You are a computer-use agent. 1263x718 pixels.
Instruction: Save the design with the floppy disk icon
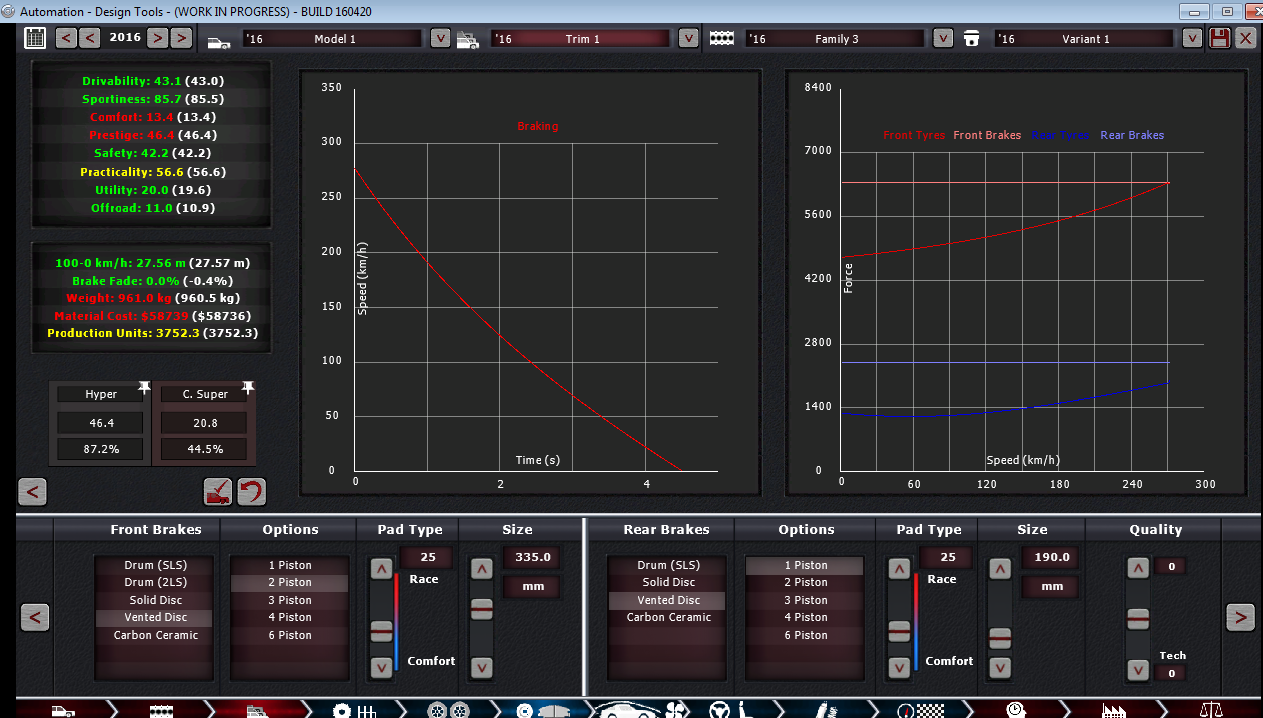tap(1219, 38)
